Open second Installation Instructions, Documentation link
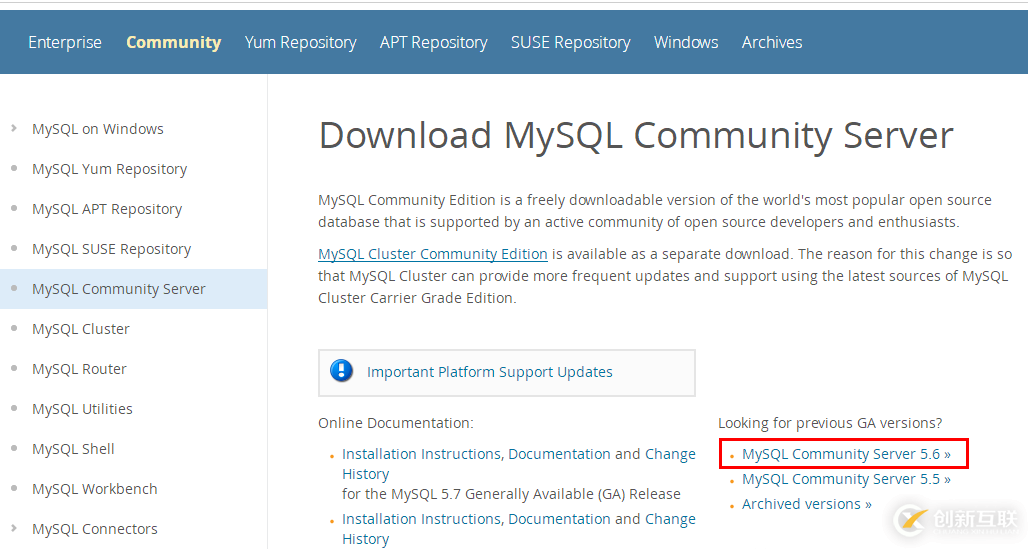This screenshot has width=1028, height=549. pos(477,519)
